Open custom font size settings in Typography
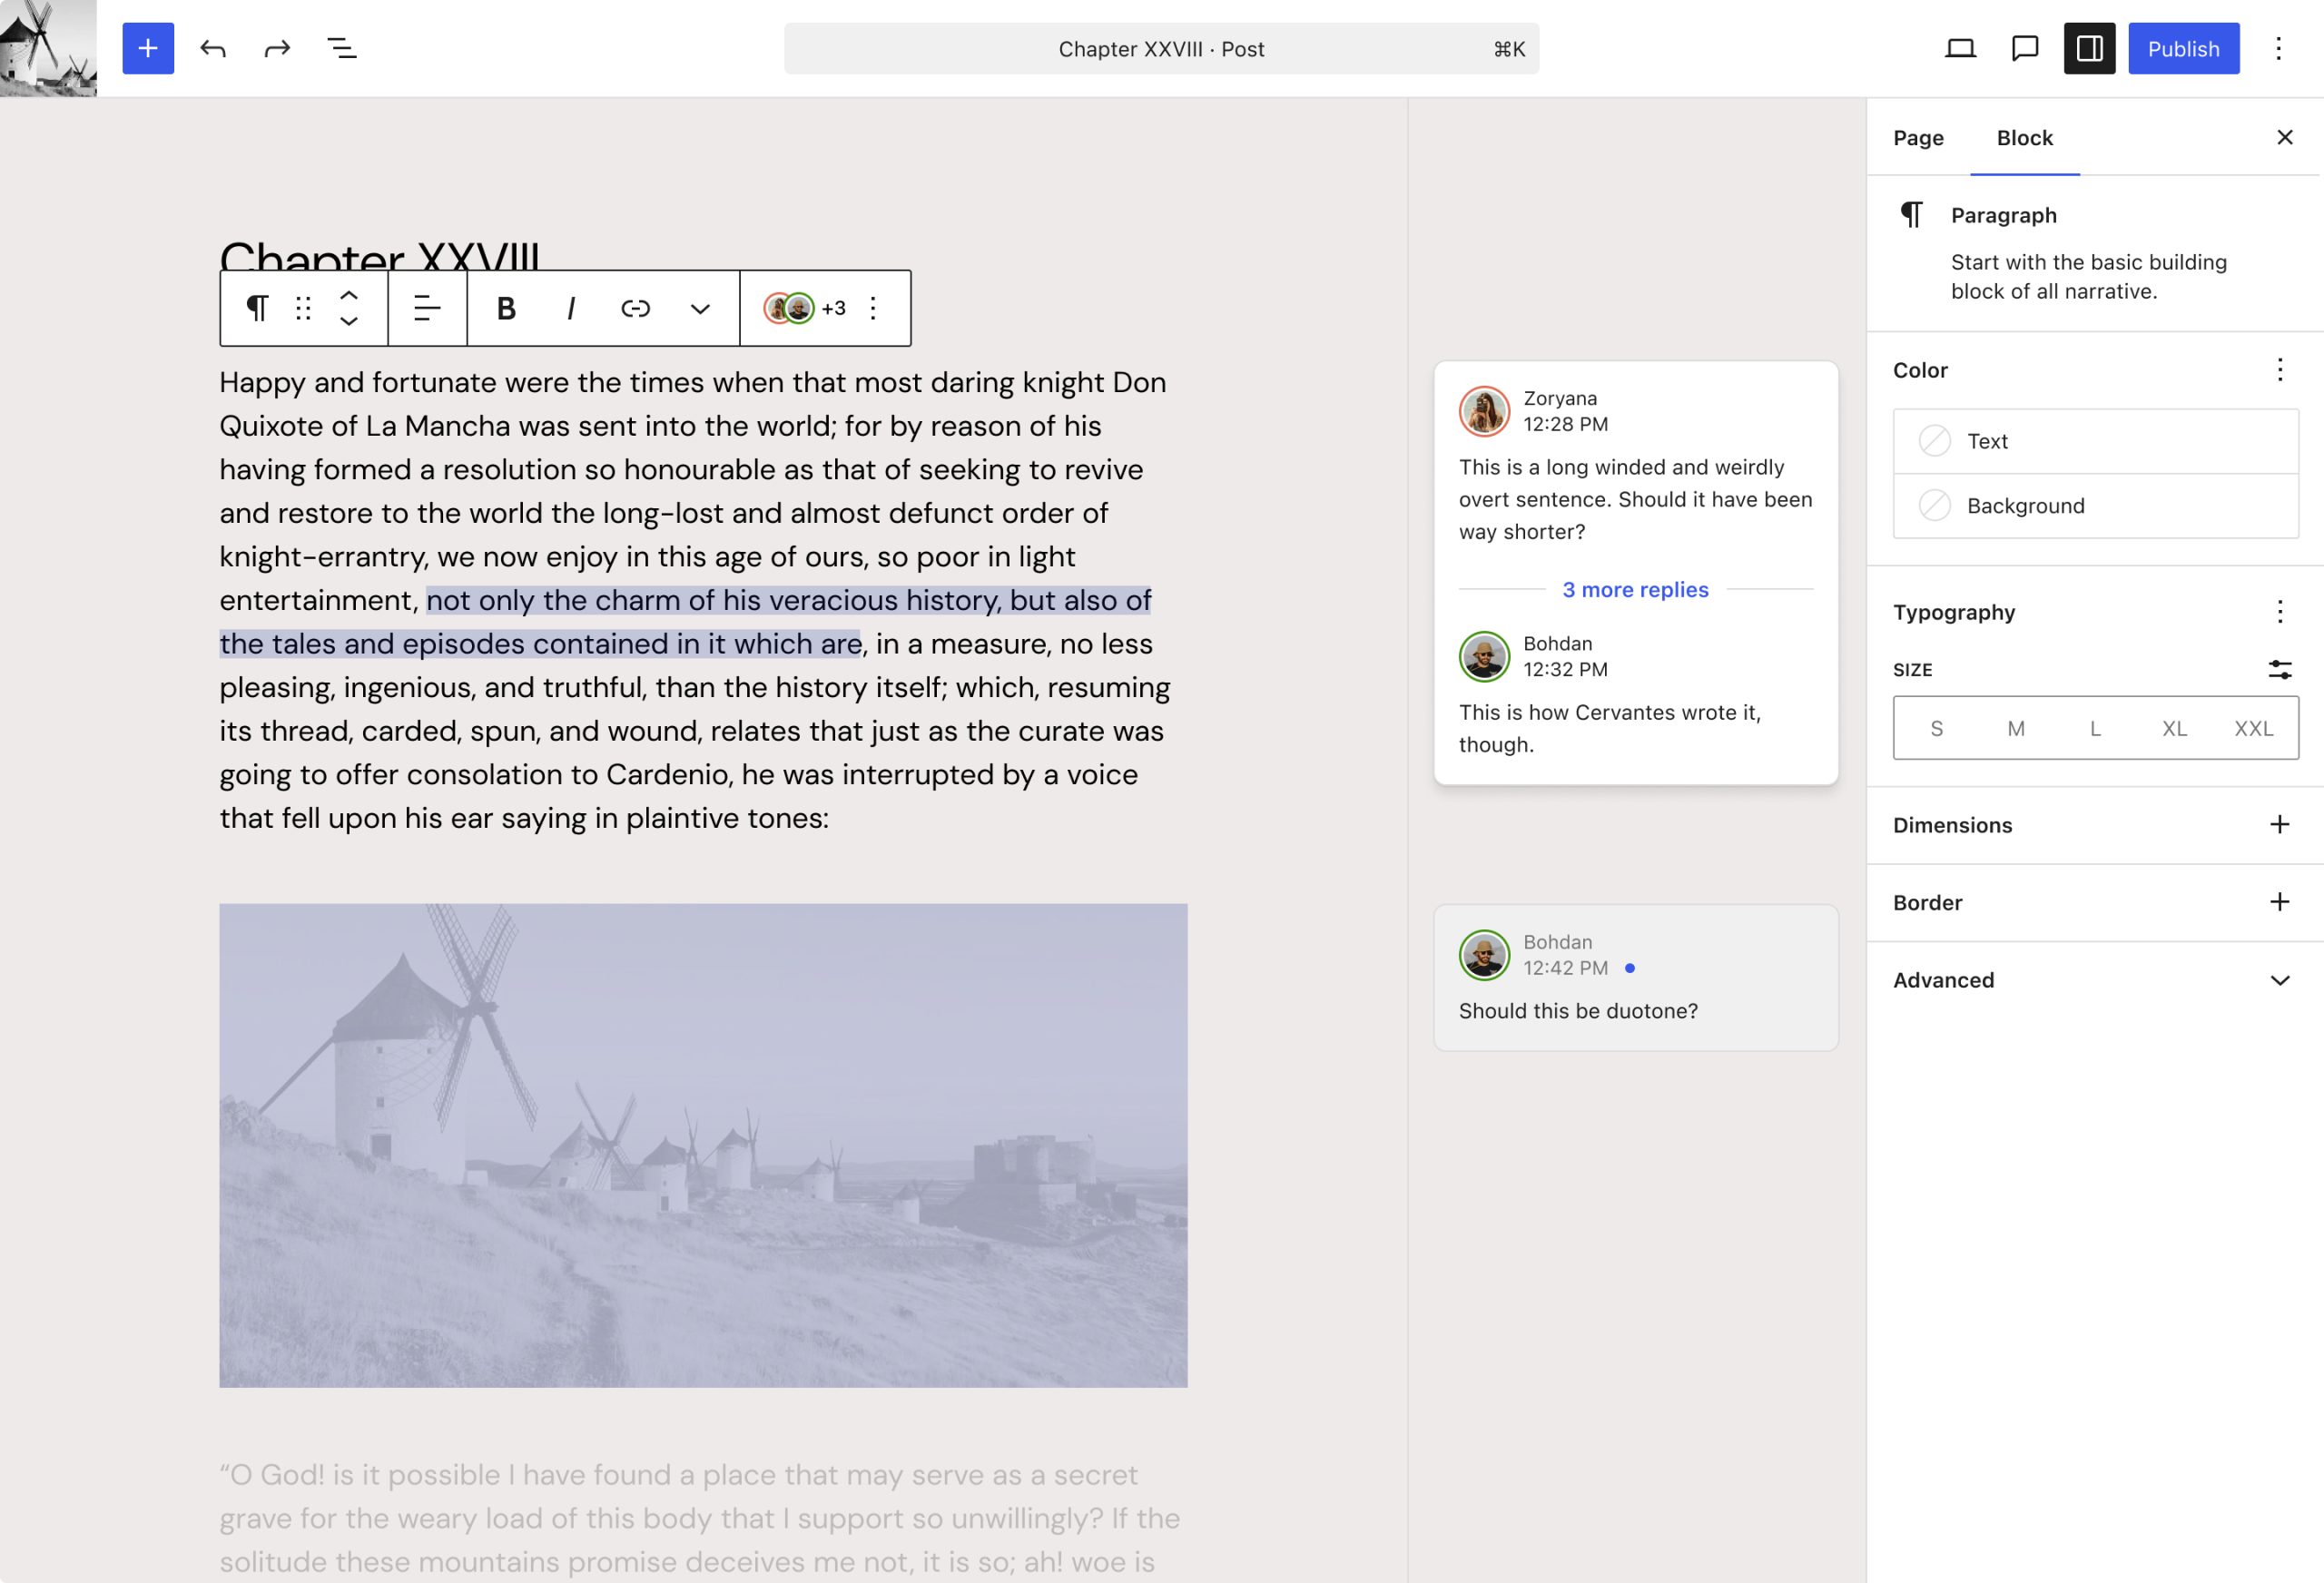 click(2281, 669)
